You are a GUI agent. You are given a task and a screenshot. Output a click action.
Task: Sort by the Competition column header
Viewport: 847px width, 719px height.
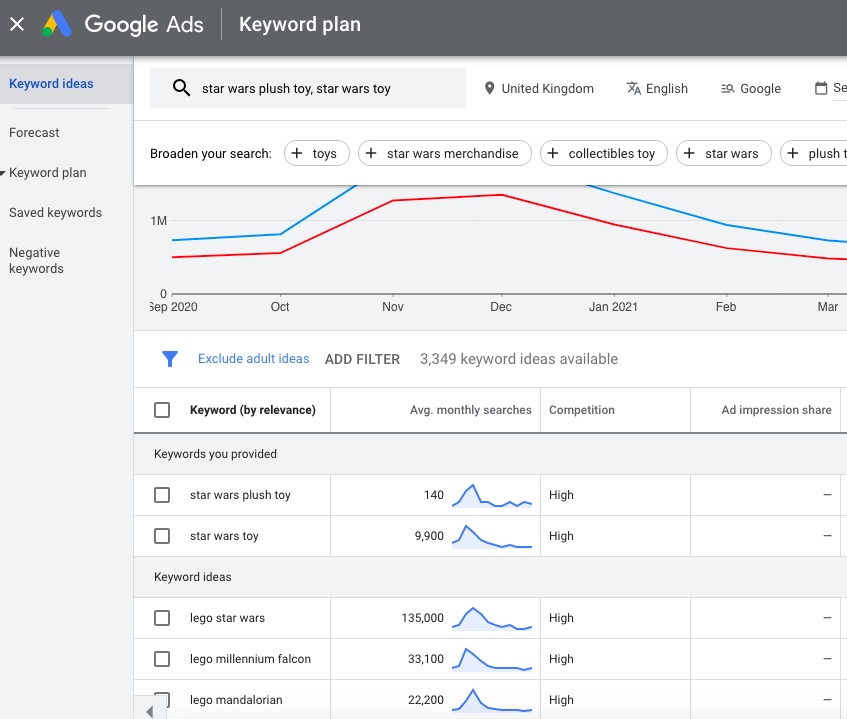coord(582,410)
